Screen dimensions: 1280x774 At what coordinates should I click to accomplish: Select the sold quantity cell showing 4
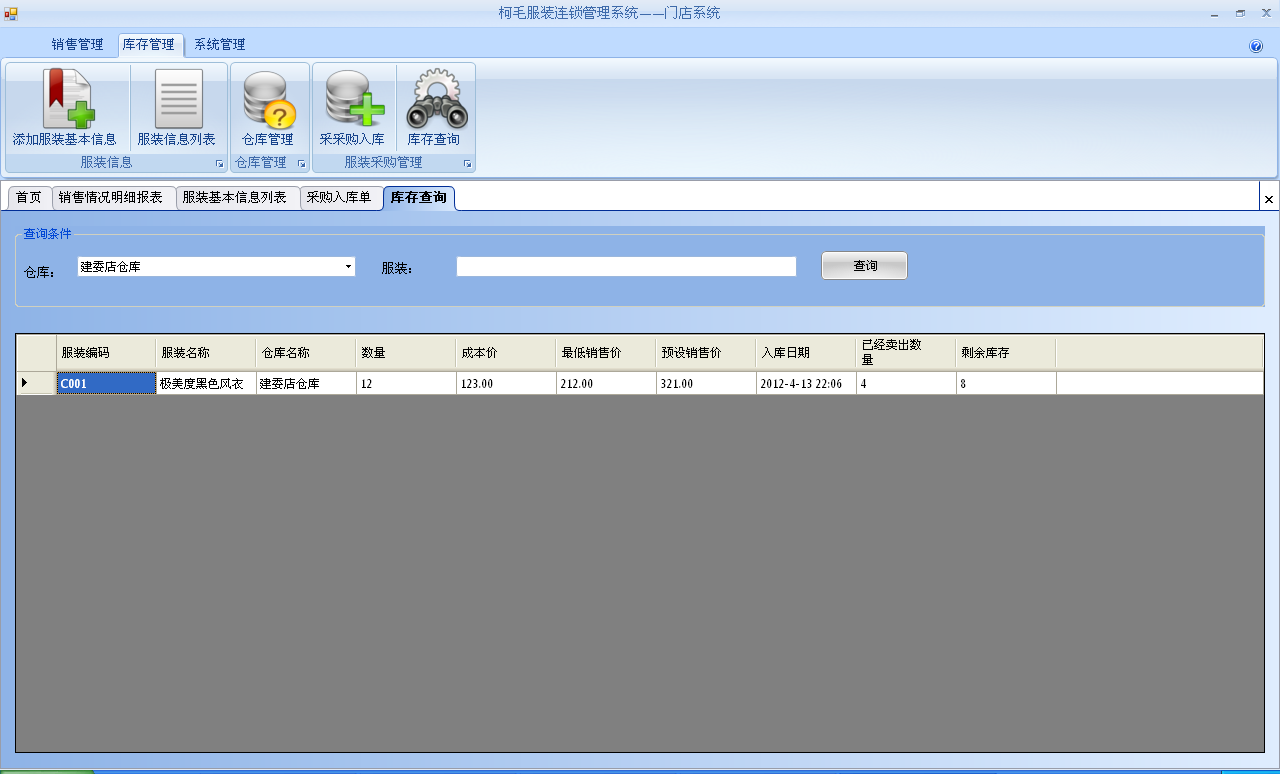[906, 383]
